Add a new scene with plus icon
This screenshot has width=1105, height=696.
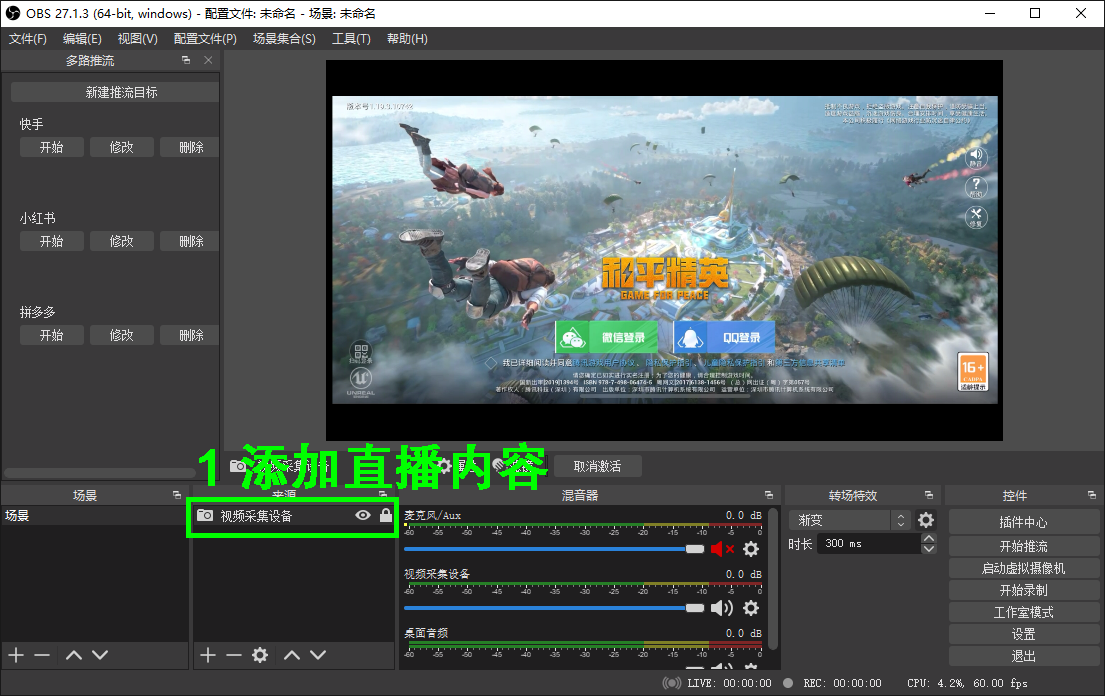click(16, 655)
